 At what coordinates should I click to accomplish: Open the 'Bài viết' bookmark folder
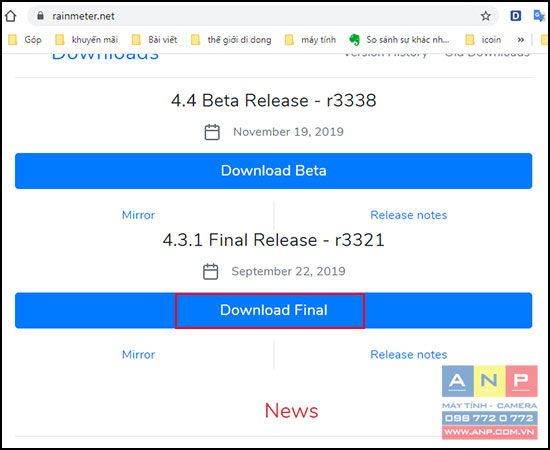pyautogui.click(x=154, y=40)
